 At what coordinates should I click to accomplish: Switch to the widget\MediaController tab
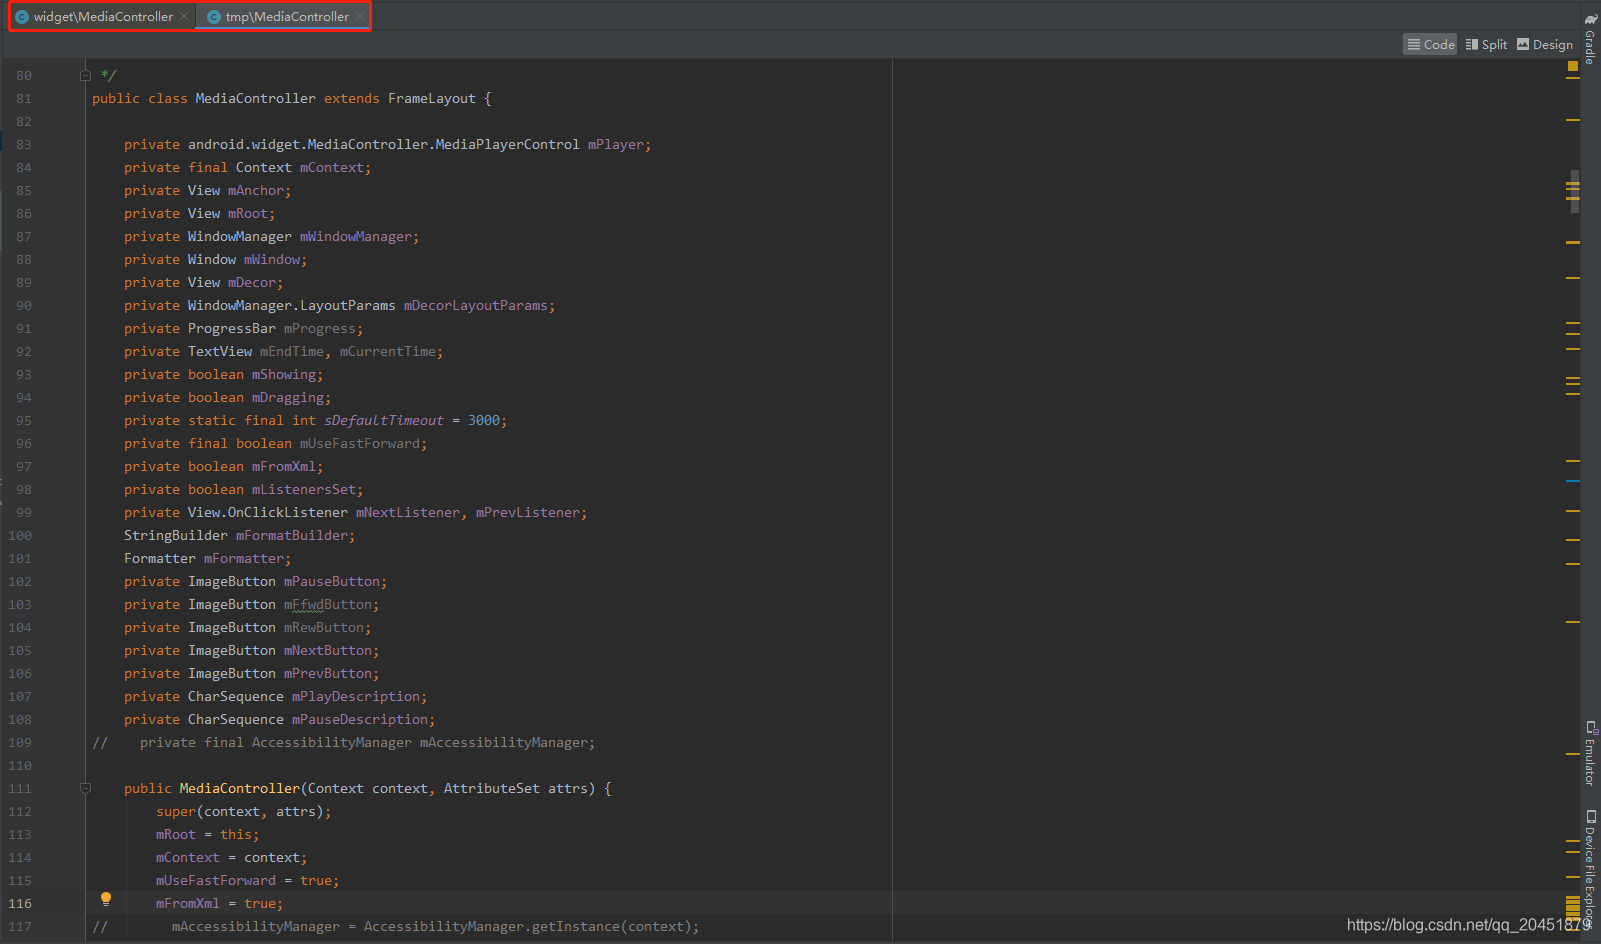pos(103,17)
